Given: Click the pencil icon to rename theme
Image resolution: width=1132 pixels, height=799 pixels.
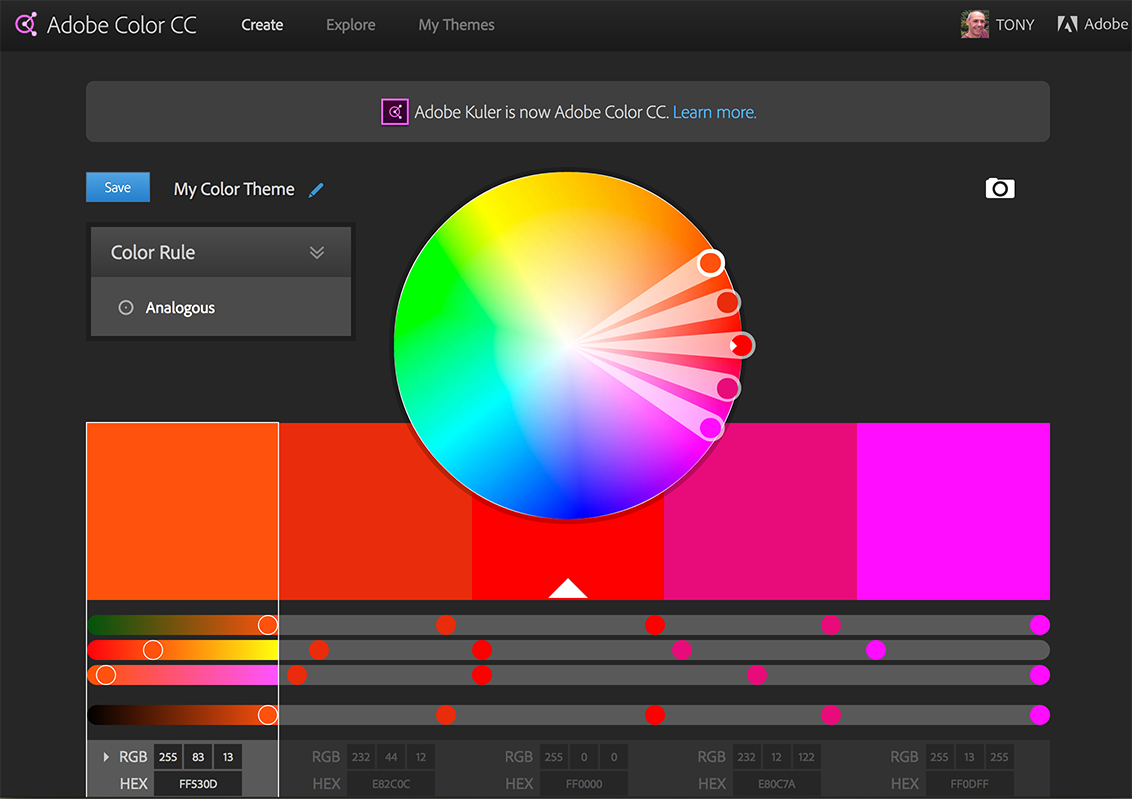Looking at the screenshot, I should (x=316, y=190).
